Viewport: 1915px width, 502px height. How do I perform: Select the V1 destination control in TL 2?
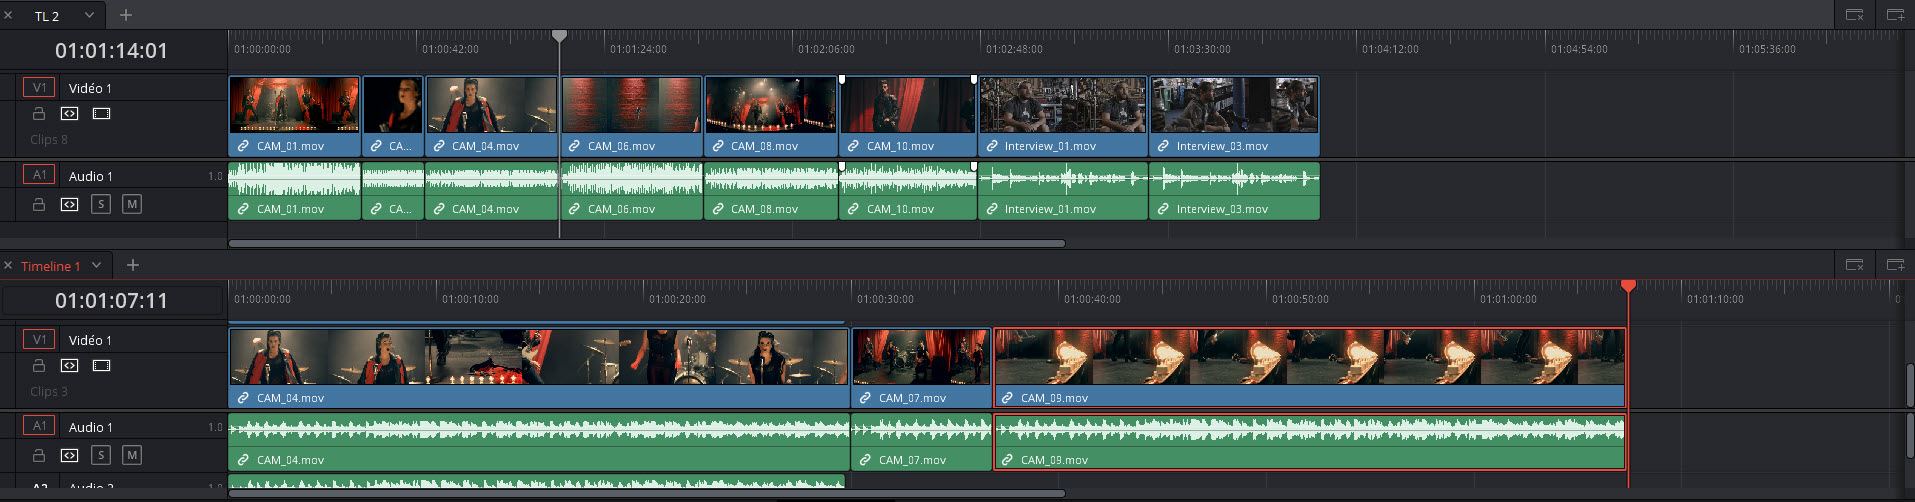tap(39, 88)
